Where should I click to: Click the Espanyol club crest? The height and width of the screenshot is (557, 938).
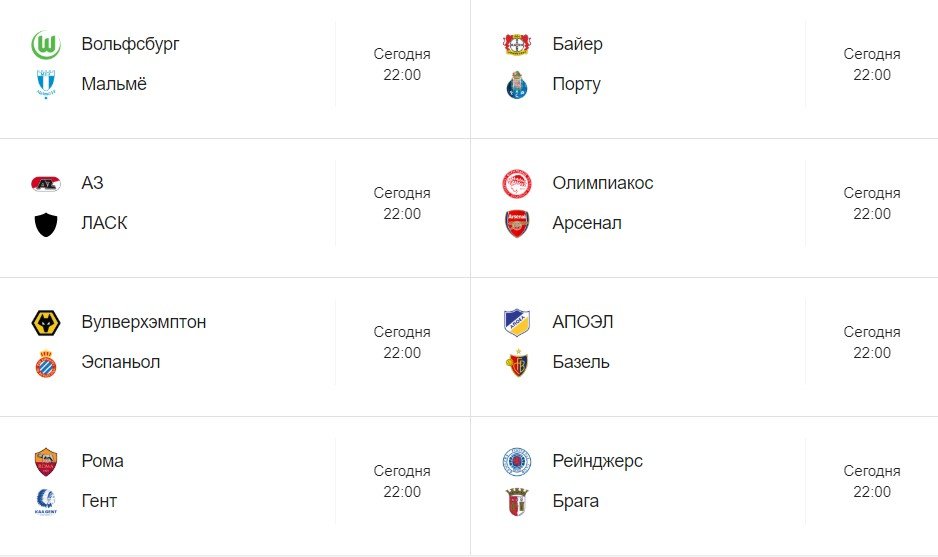point(46,363)
